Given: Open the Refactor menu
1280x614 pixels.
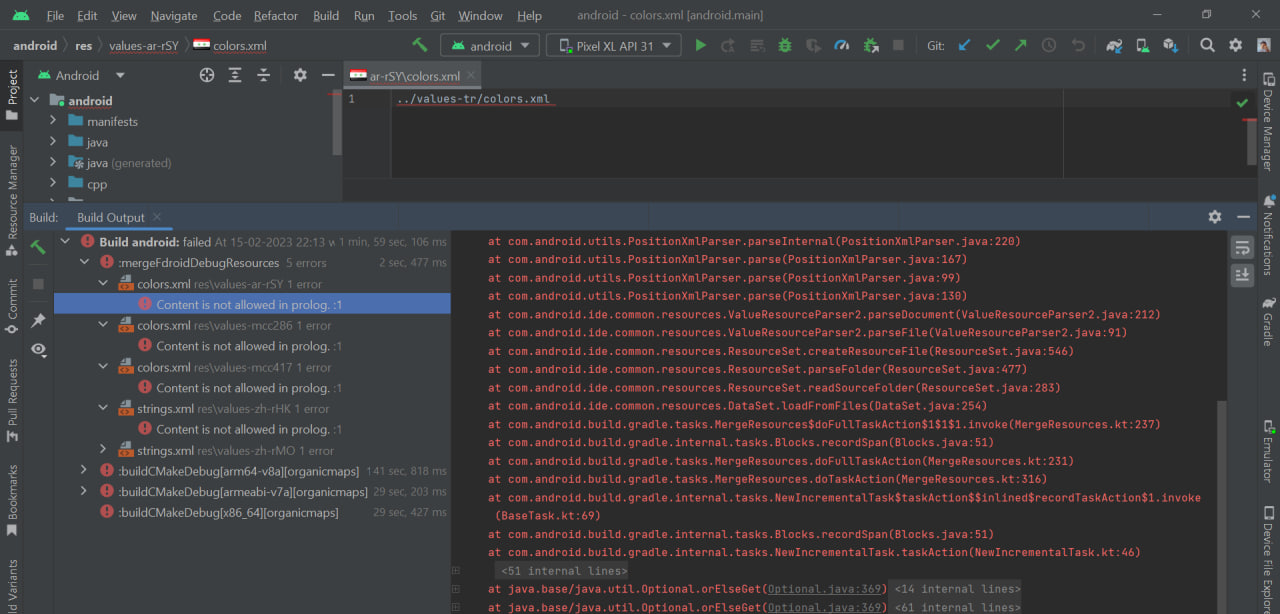Looking at the screenshot, I should point(275,15).
